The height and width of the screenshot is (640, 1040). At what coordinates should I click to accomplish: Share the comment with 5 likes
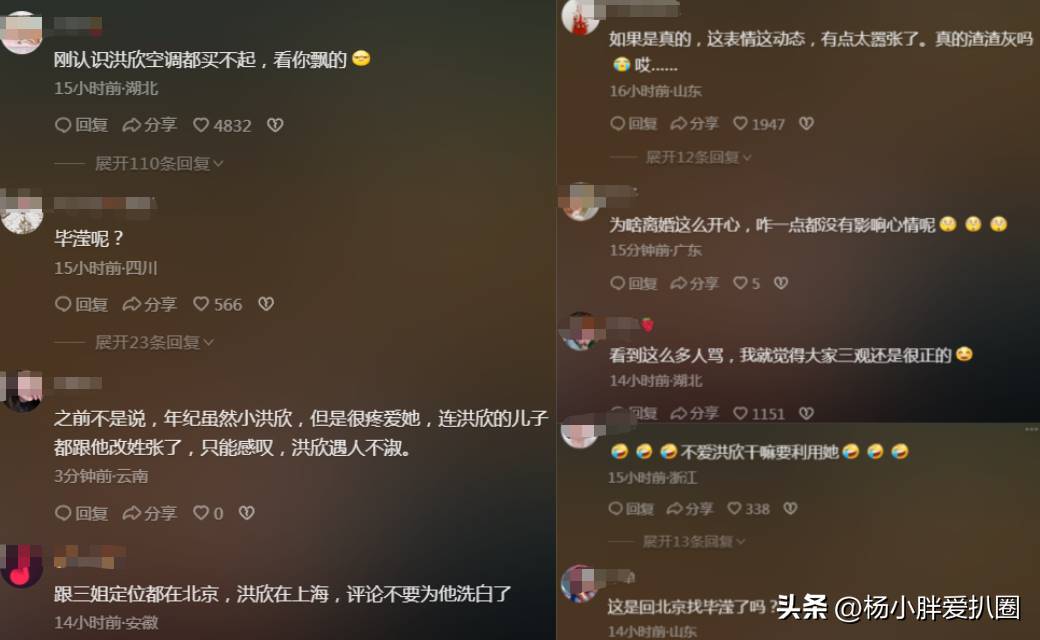tap(694, 283)
